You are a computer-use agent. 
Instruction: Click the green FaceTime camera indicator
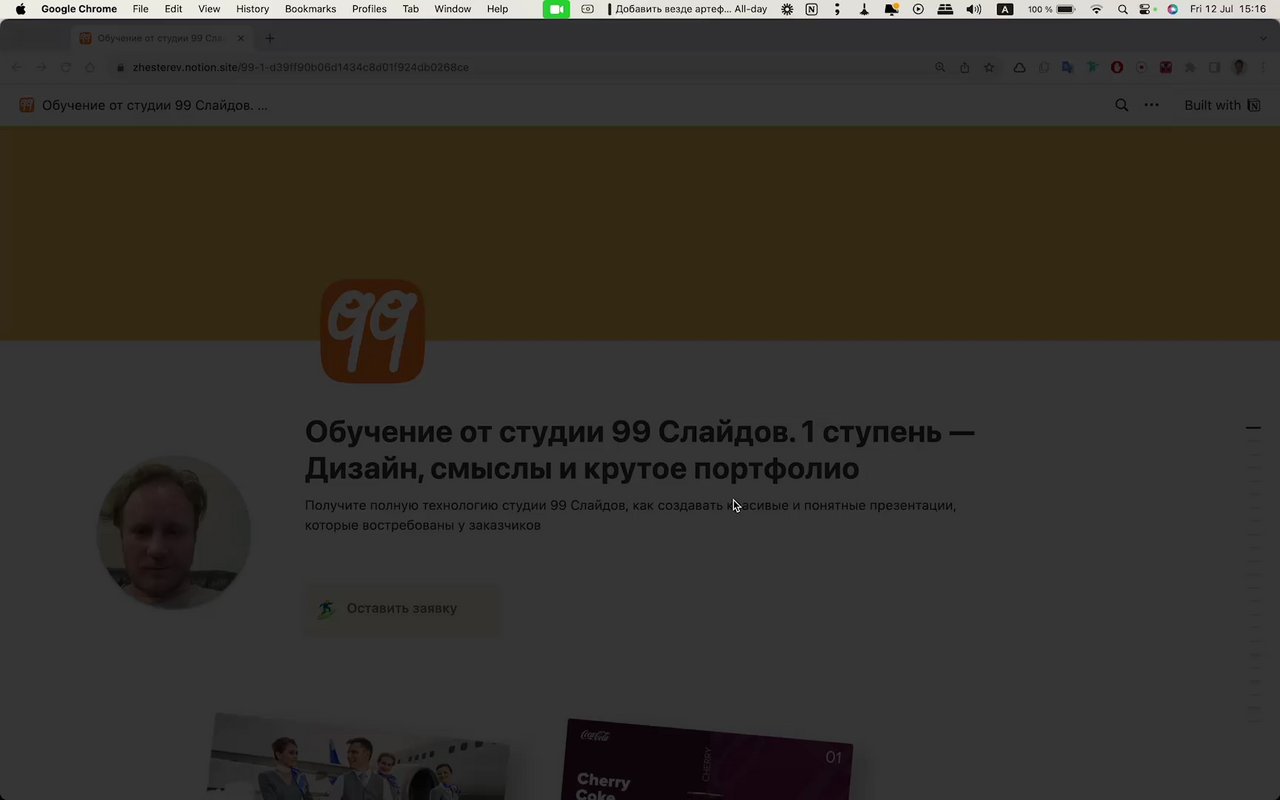(x=556, y=9)
